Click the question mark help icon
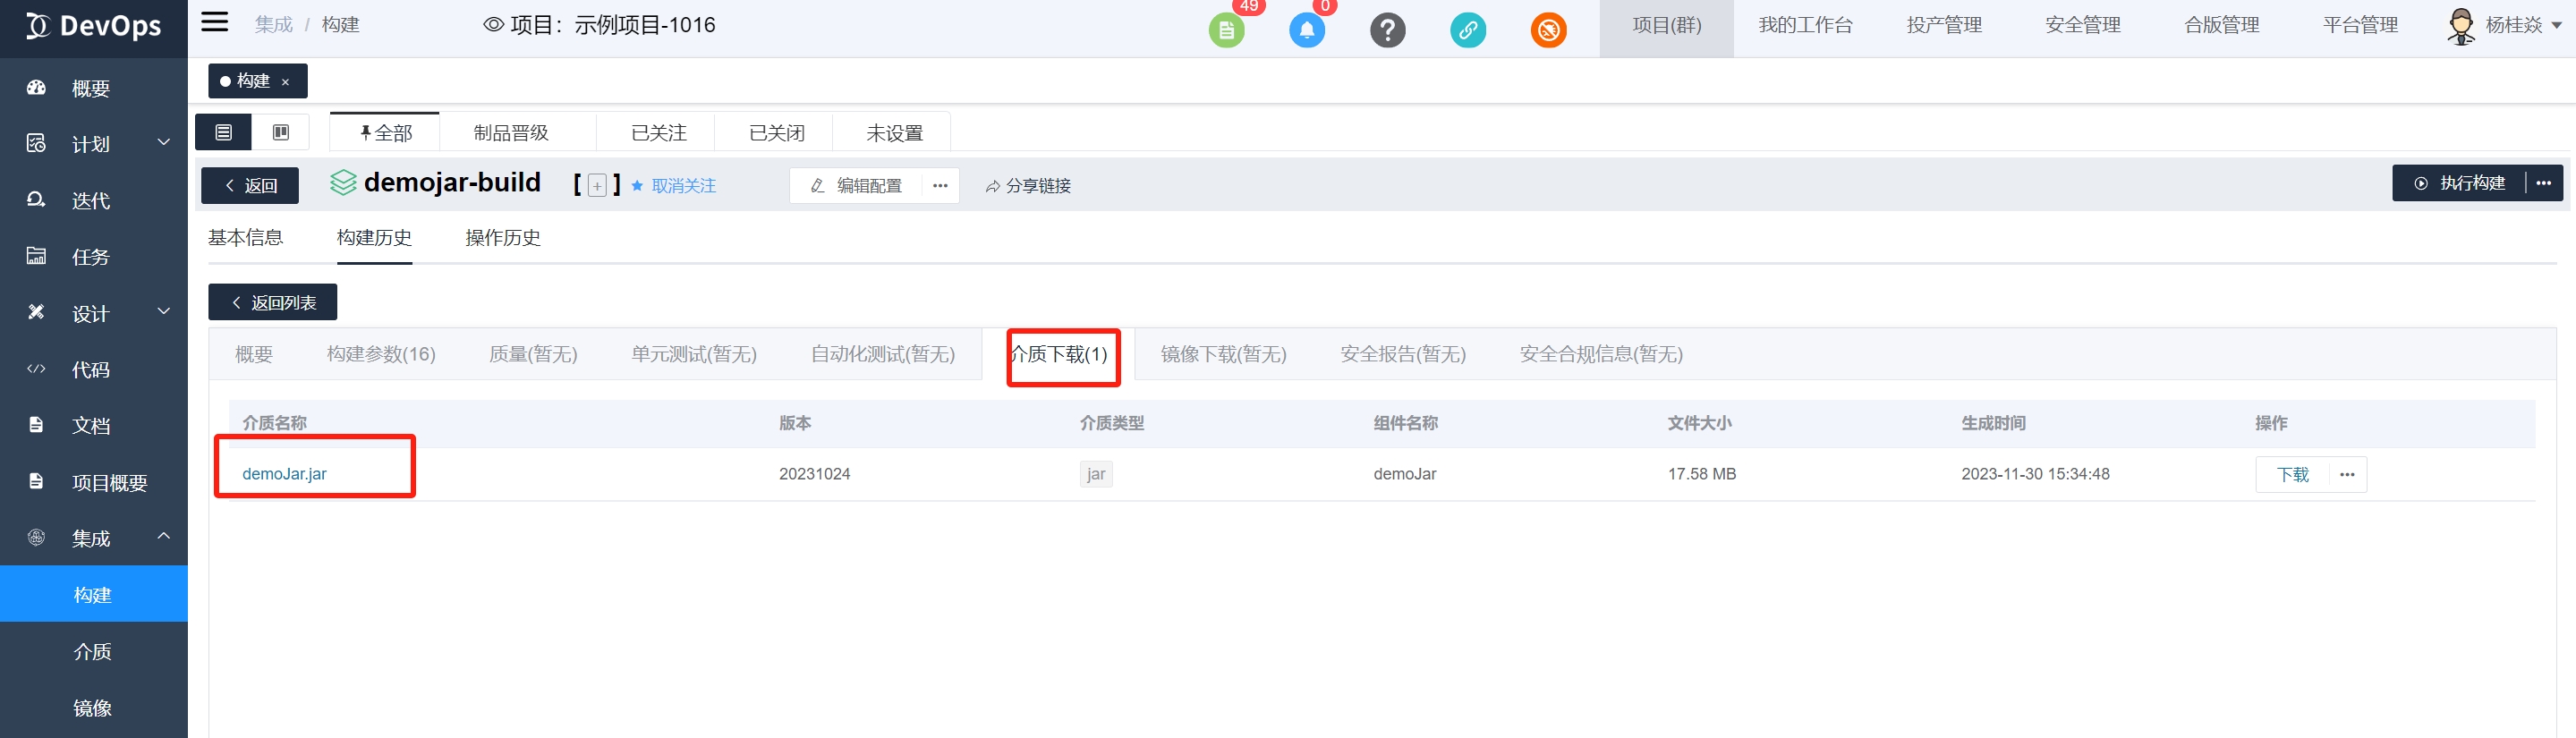This screenshot has width=2576, height=738. point(1387,30)
